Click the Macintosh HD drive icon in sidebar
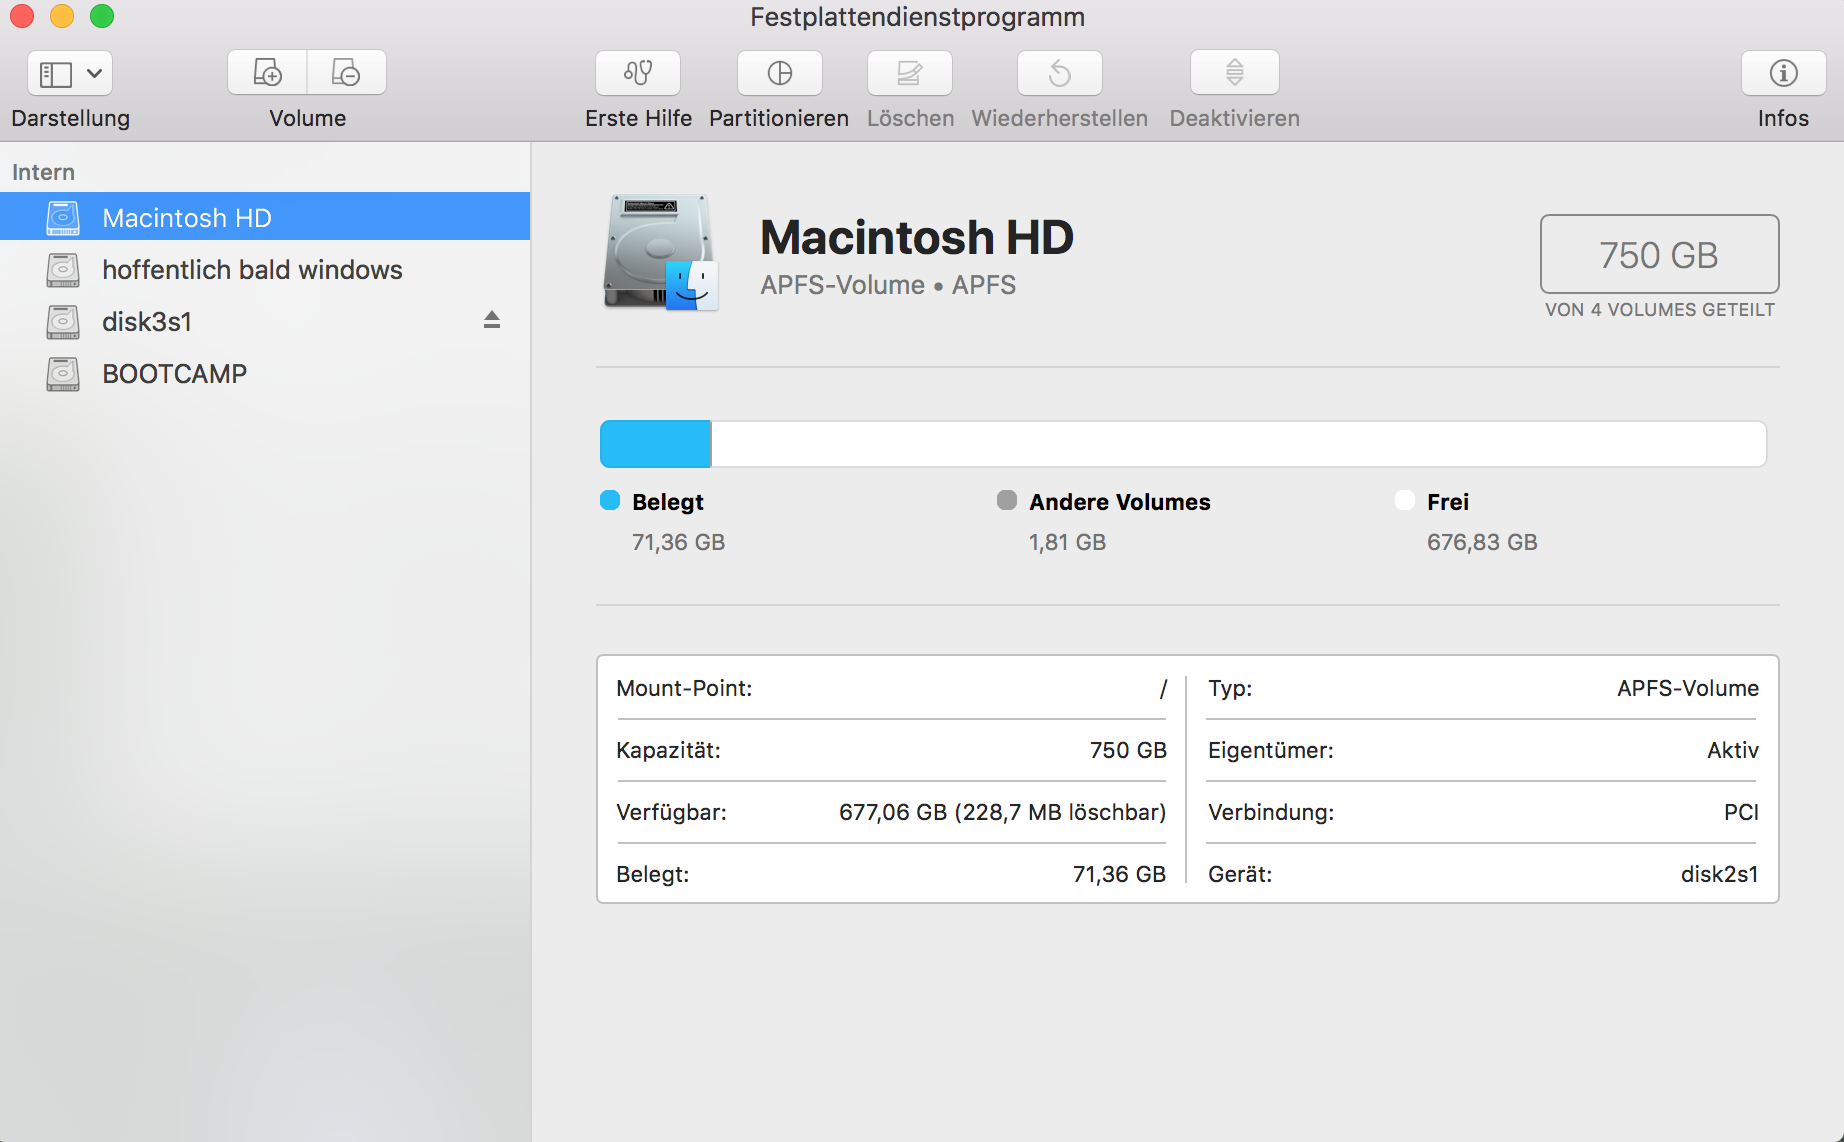 point(63,218)
